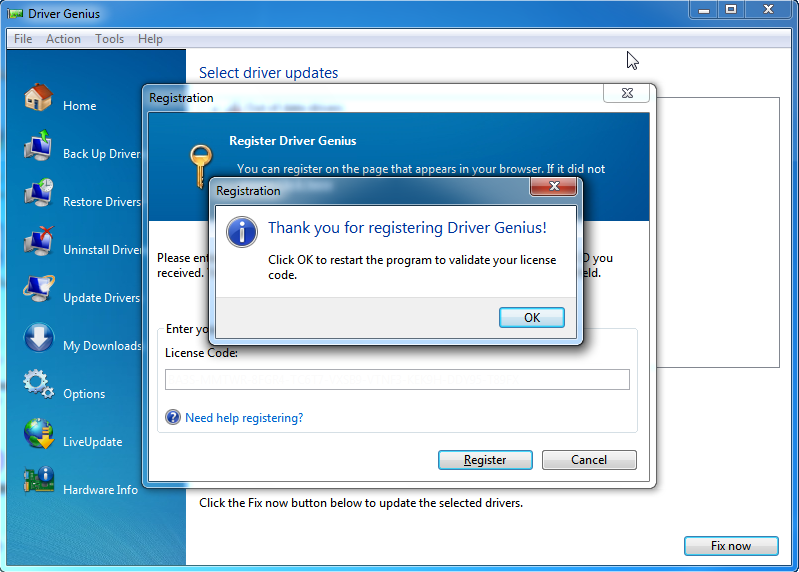The image size is (799, 572).
Task: Select the Update Drivers label
Action: tap(101, 297)
